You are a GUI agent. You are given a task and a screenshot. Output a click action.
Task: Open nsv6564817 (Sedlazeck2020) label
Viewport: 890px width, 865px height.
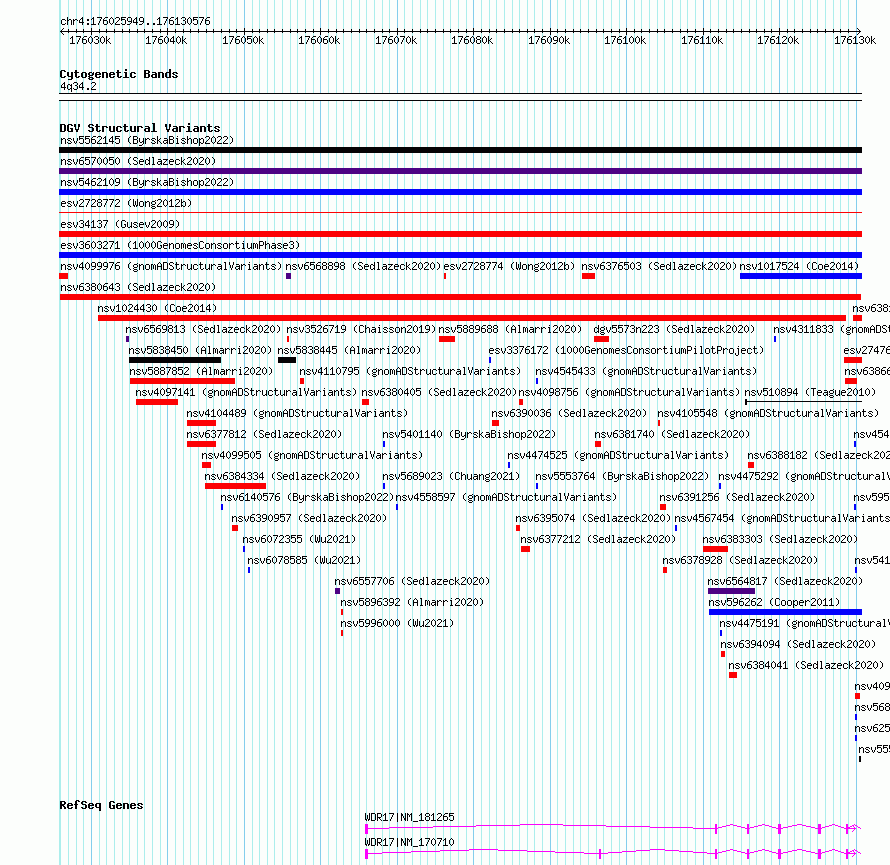click(785, 581)
